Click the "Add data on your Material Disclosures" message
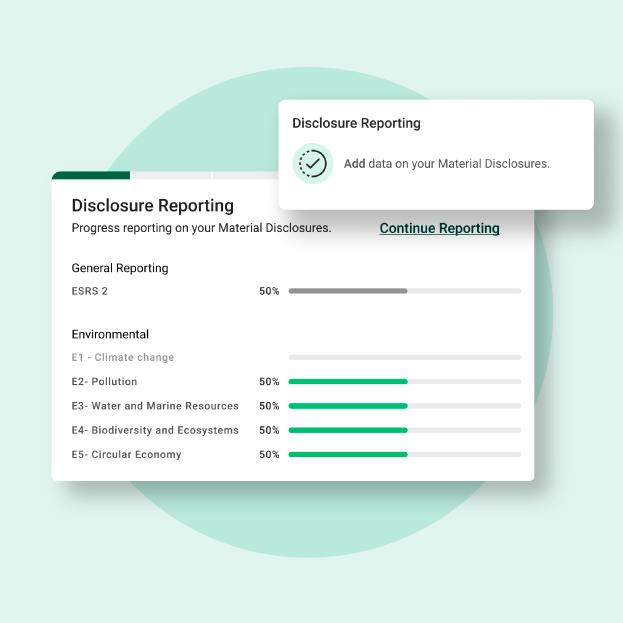The width and height of the screenshot is (623, 623). [446, 164]
